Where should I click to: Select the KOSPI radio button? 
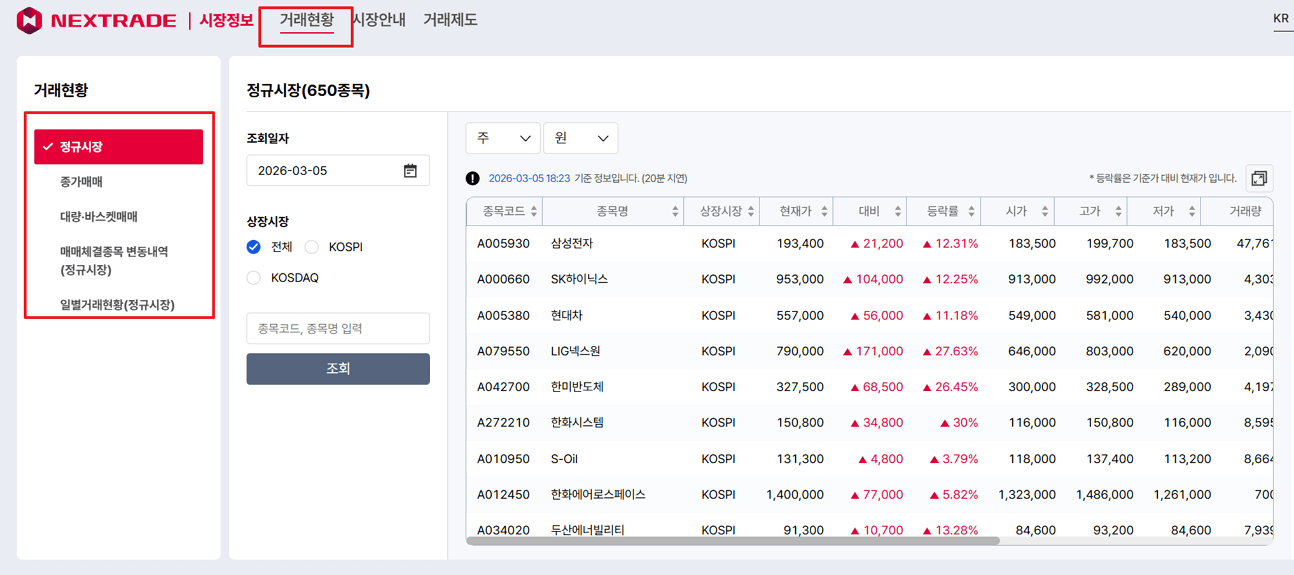click(x=311, y=247)
